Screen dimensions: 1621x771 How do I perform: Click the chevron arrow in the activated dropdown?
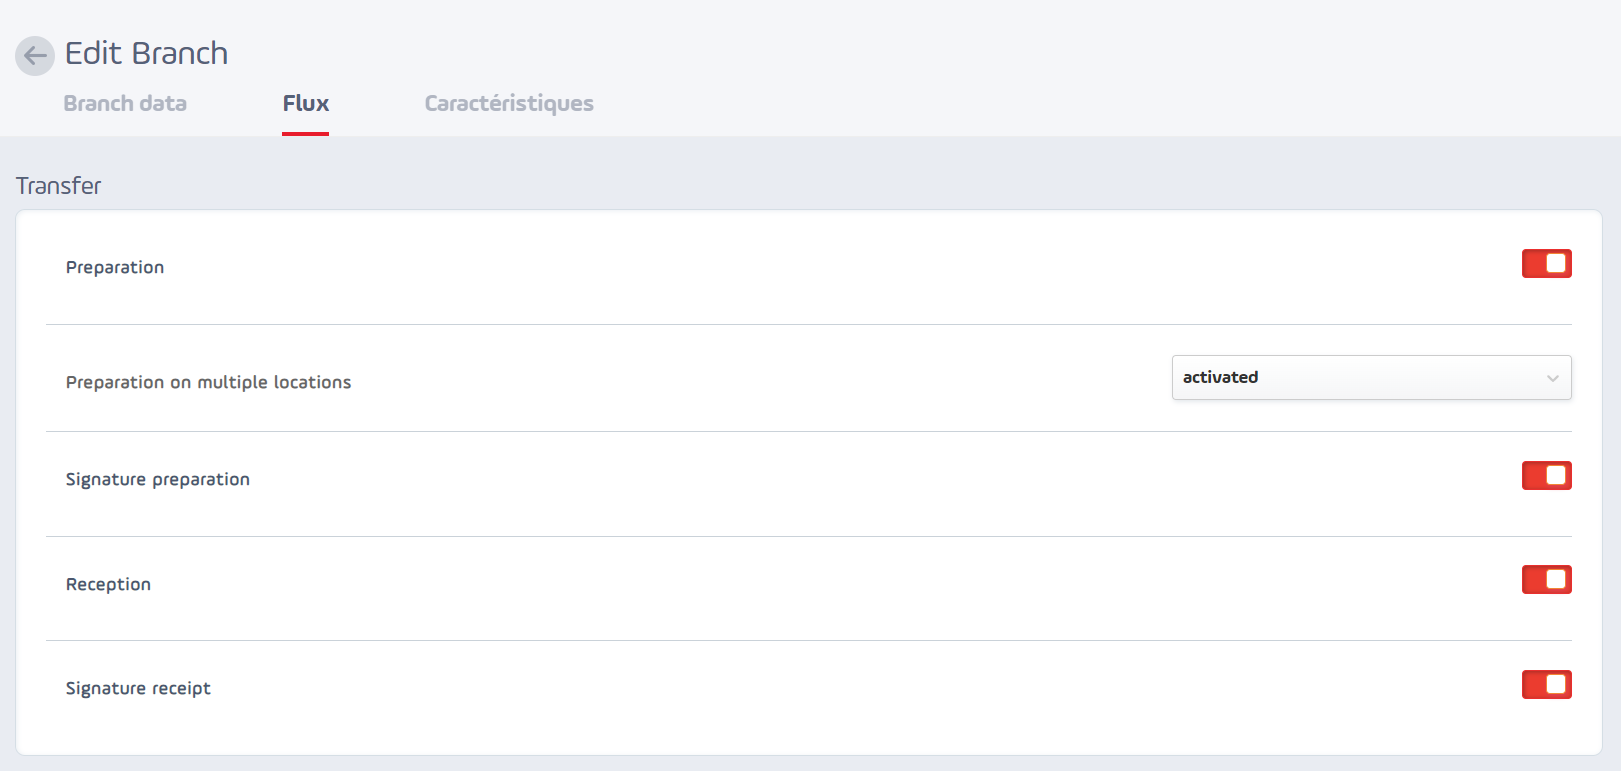pyautogui.click(x=1552, y=378)
